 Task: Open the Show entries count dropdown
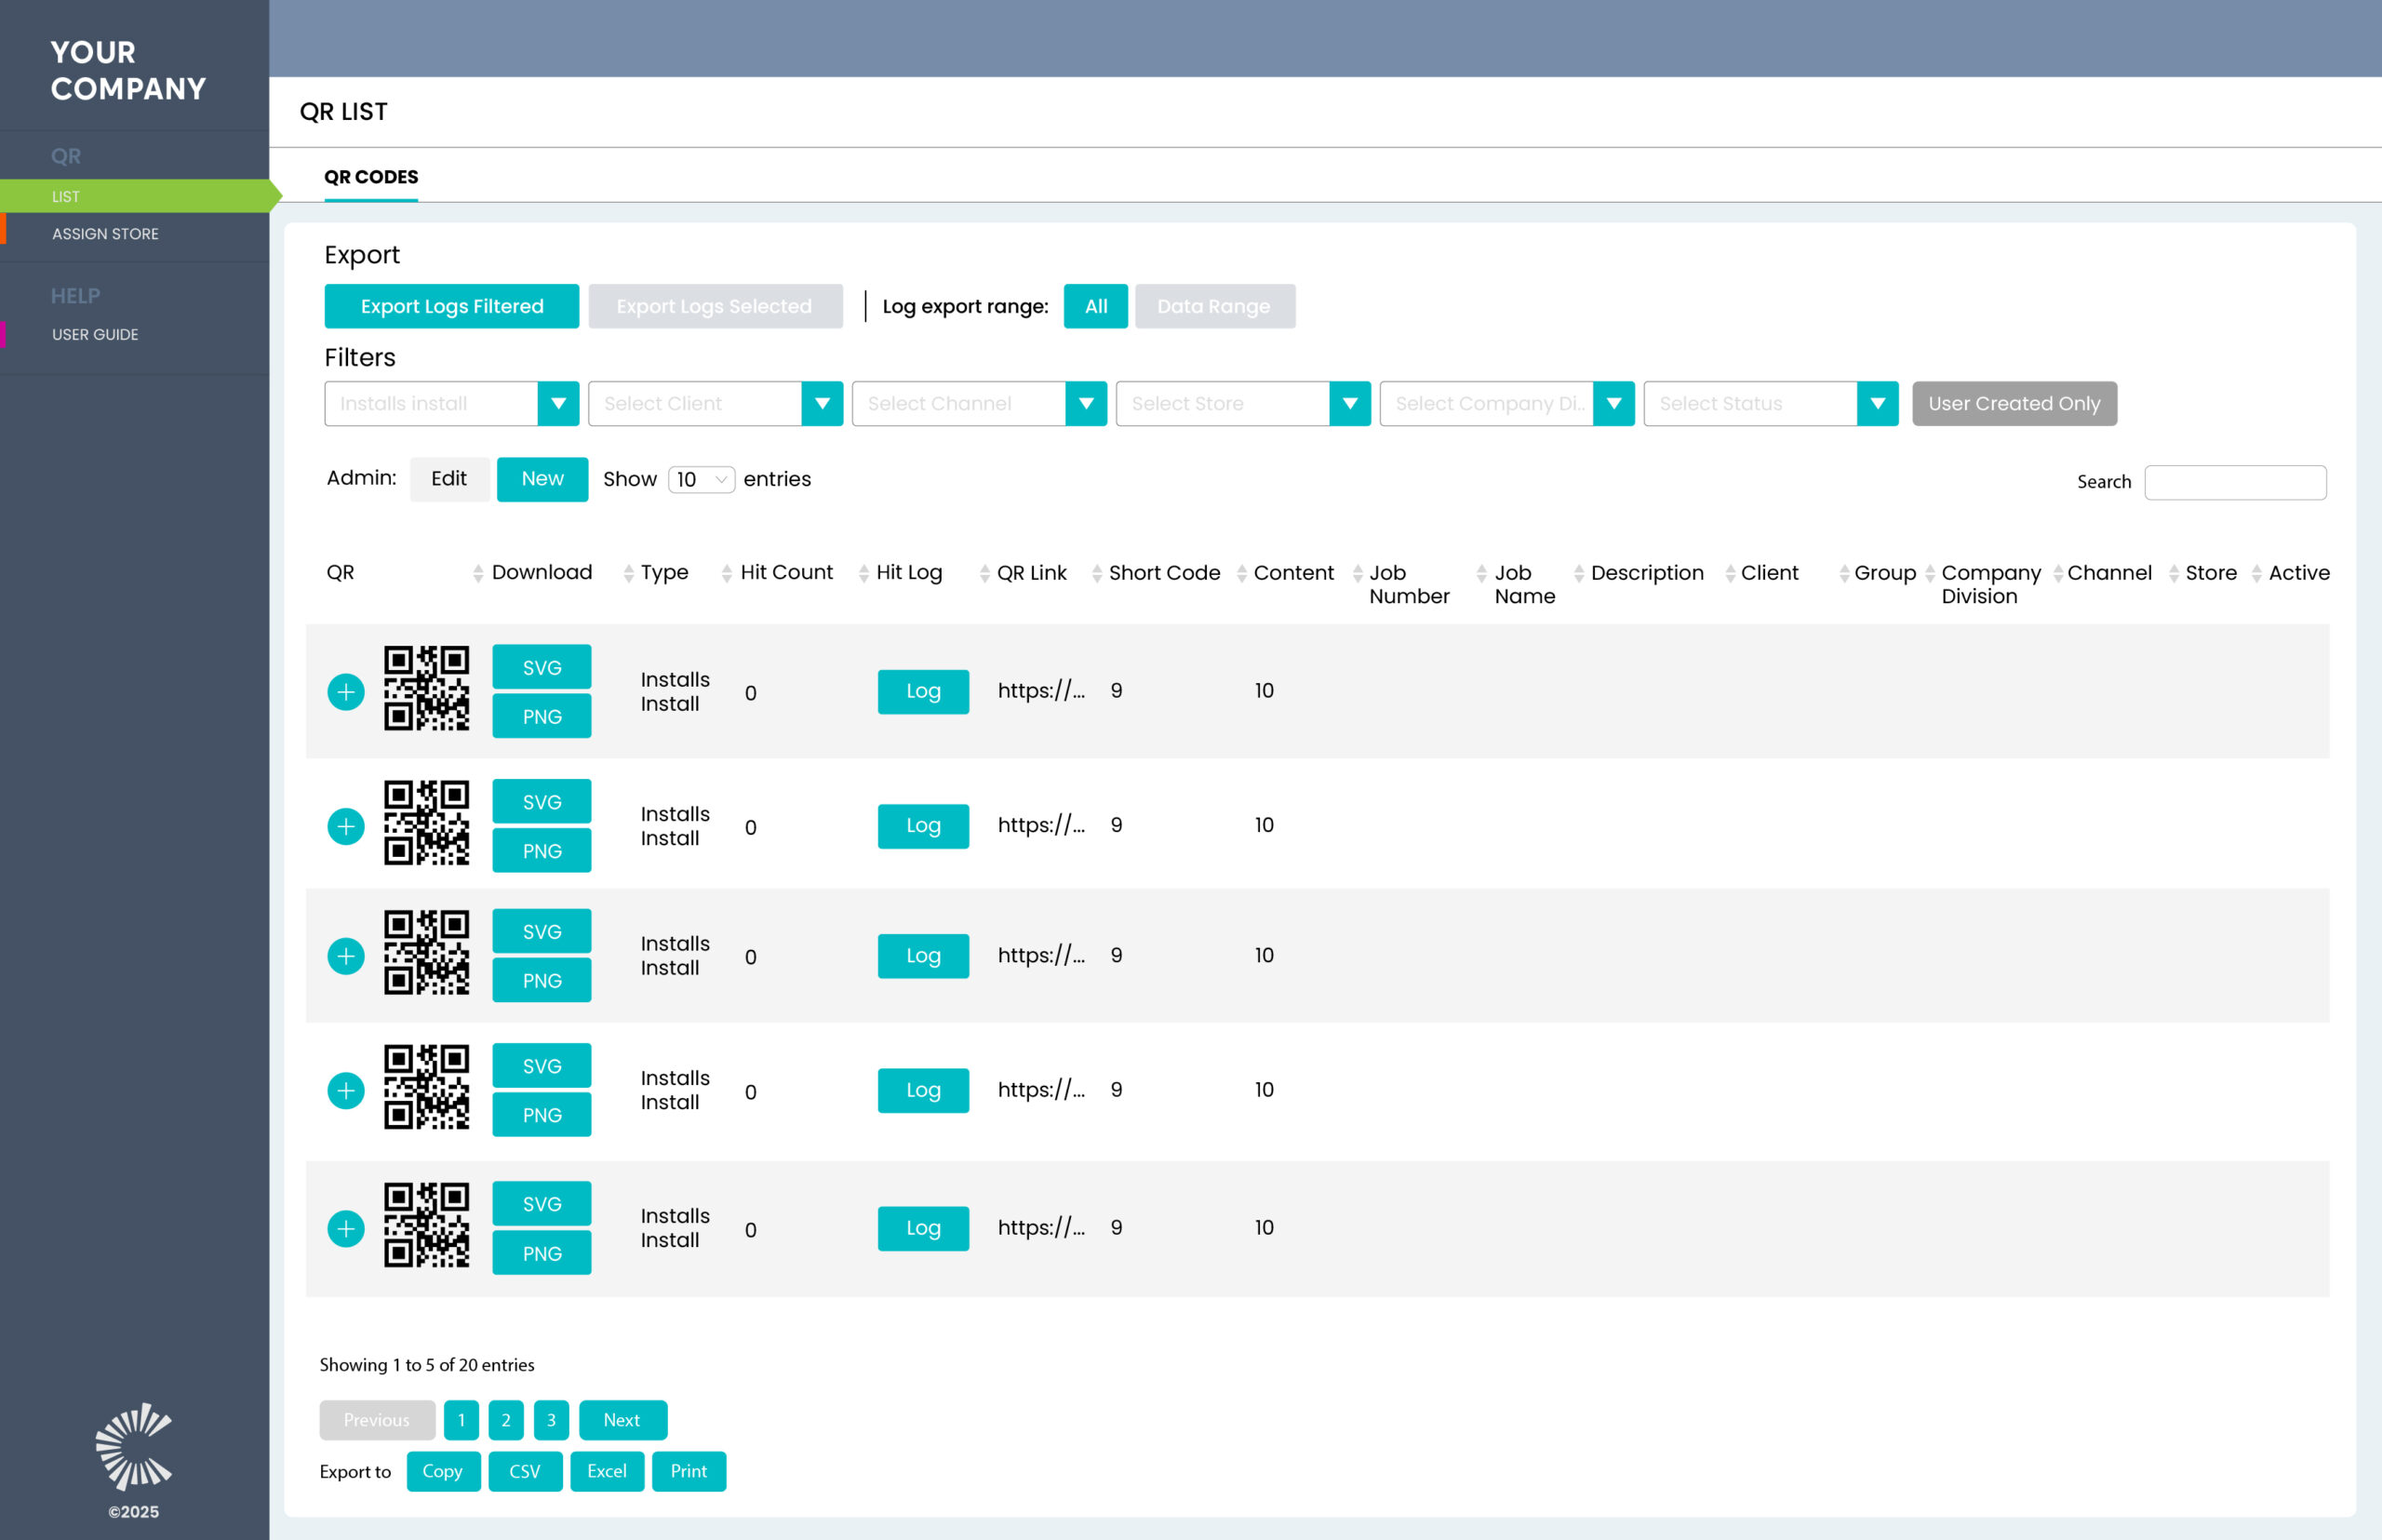click(701, 479)
